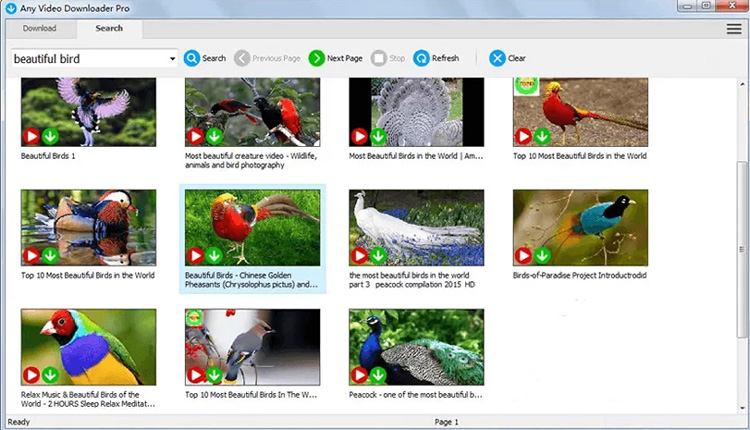750x430 pixels.
Task: Play the 'Beautiful Birds 1' video
Action: pyautogui.click(x=31, y=136)
